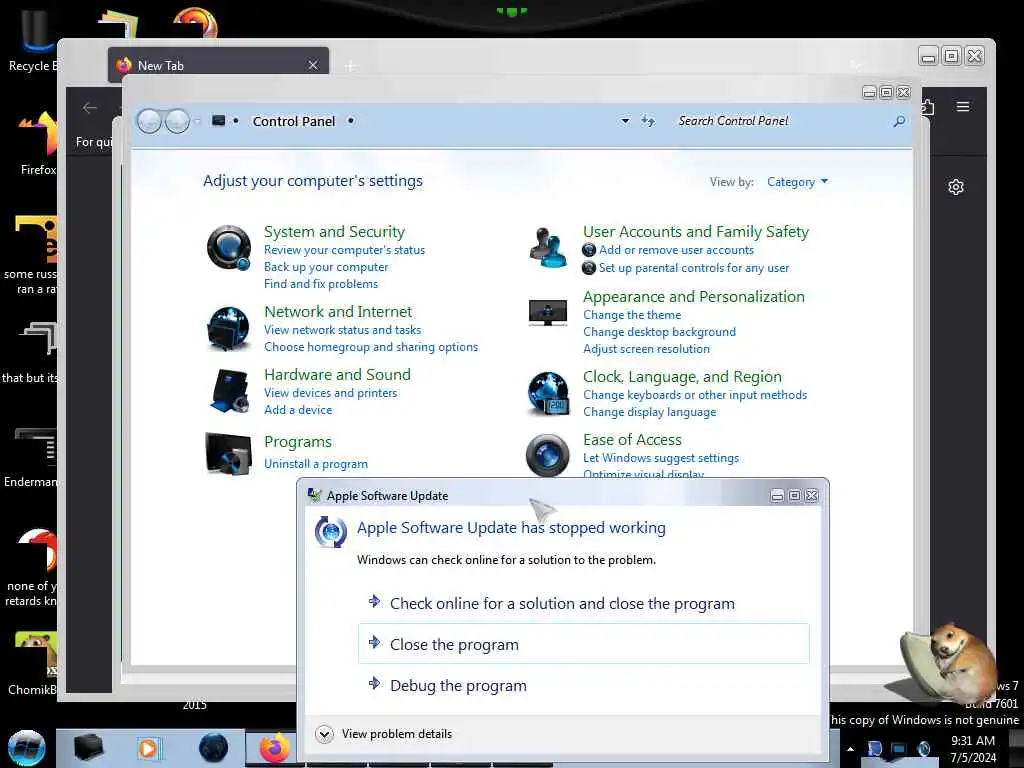The image size is (1024, 768).
Task: Click the Ease of Access icon
Action: pos(548,455)
